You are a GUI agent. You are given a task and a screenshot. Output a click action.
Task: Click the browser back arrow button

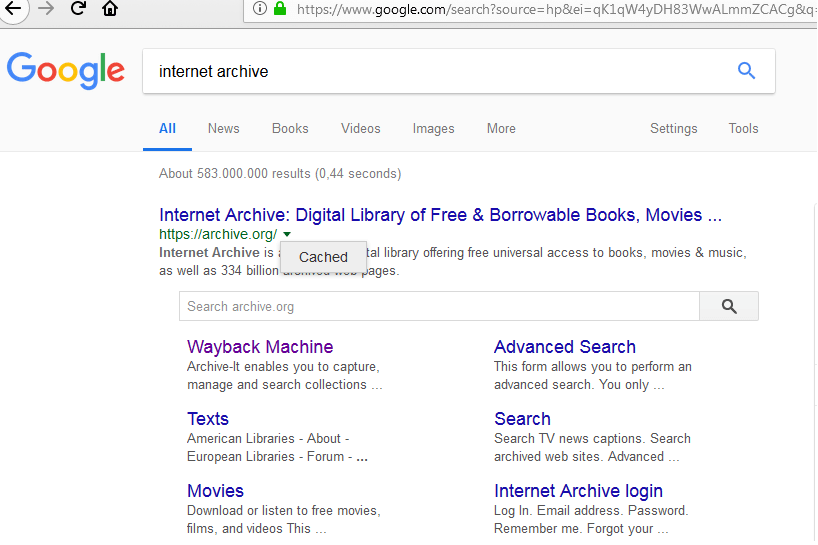coord(13,9)
